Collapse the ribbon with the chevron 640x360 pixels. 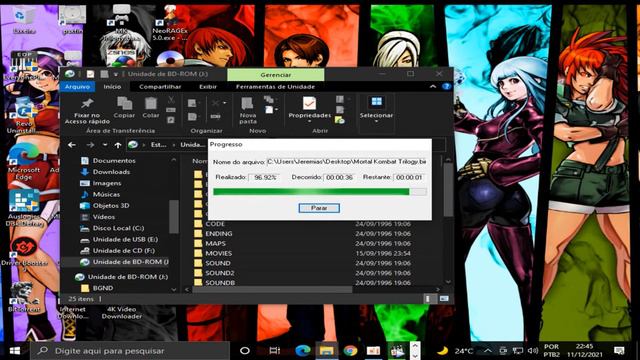pos(433,87)
